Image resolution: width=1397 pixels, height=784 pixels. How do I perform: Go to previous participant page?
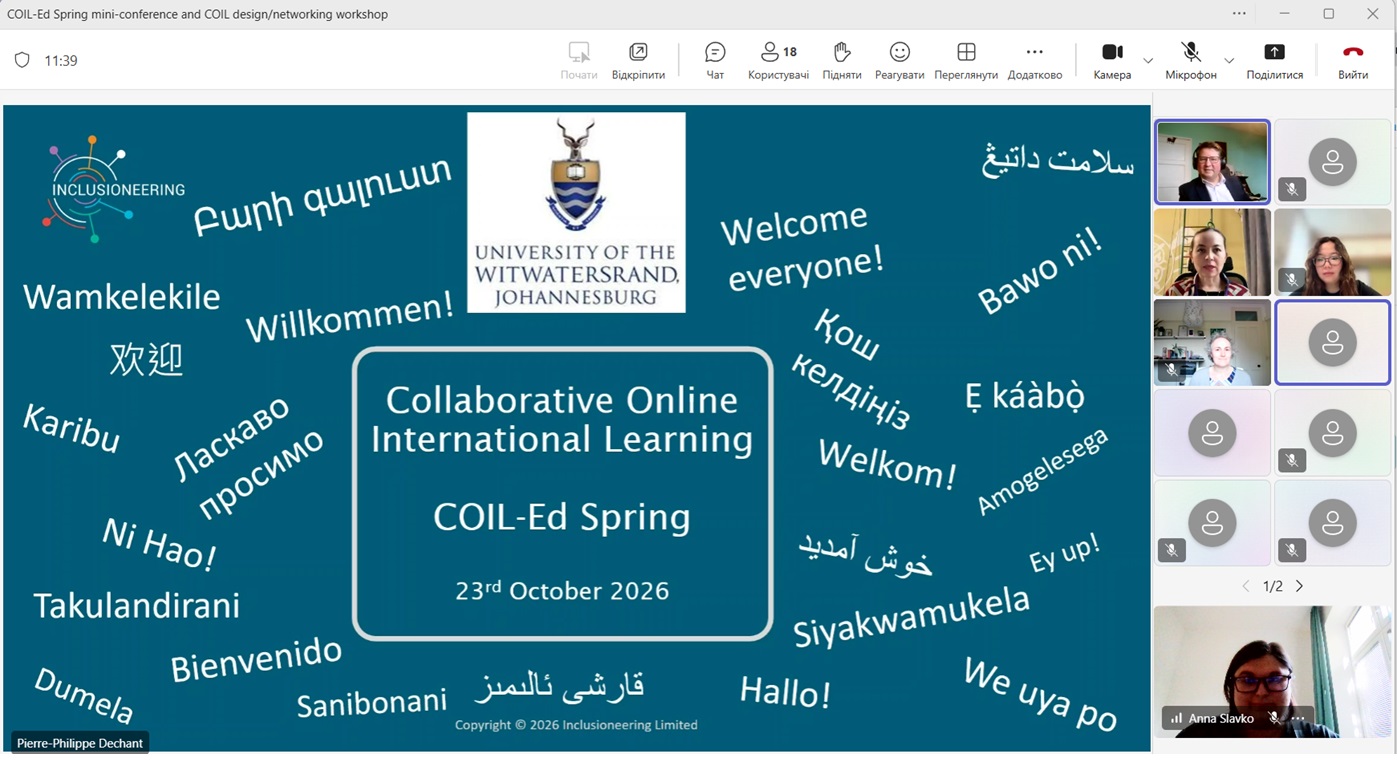[x=1246, y=586]
